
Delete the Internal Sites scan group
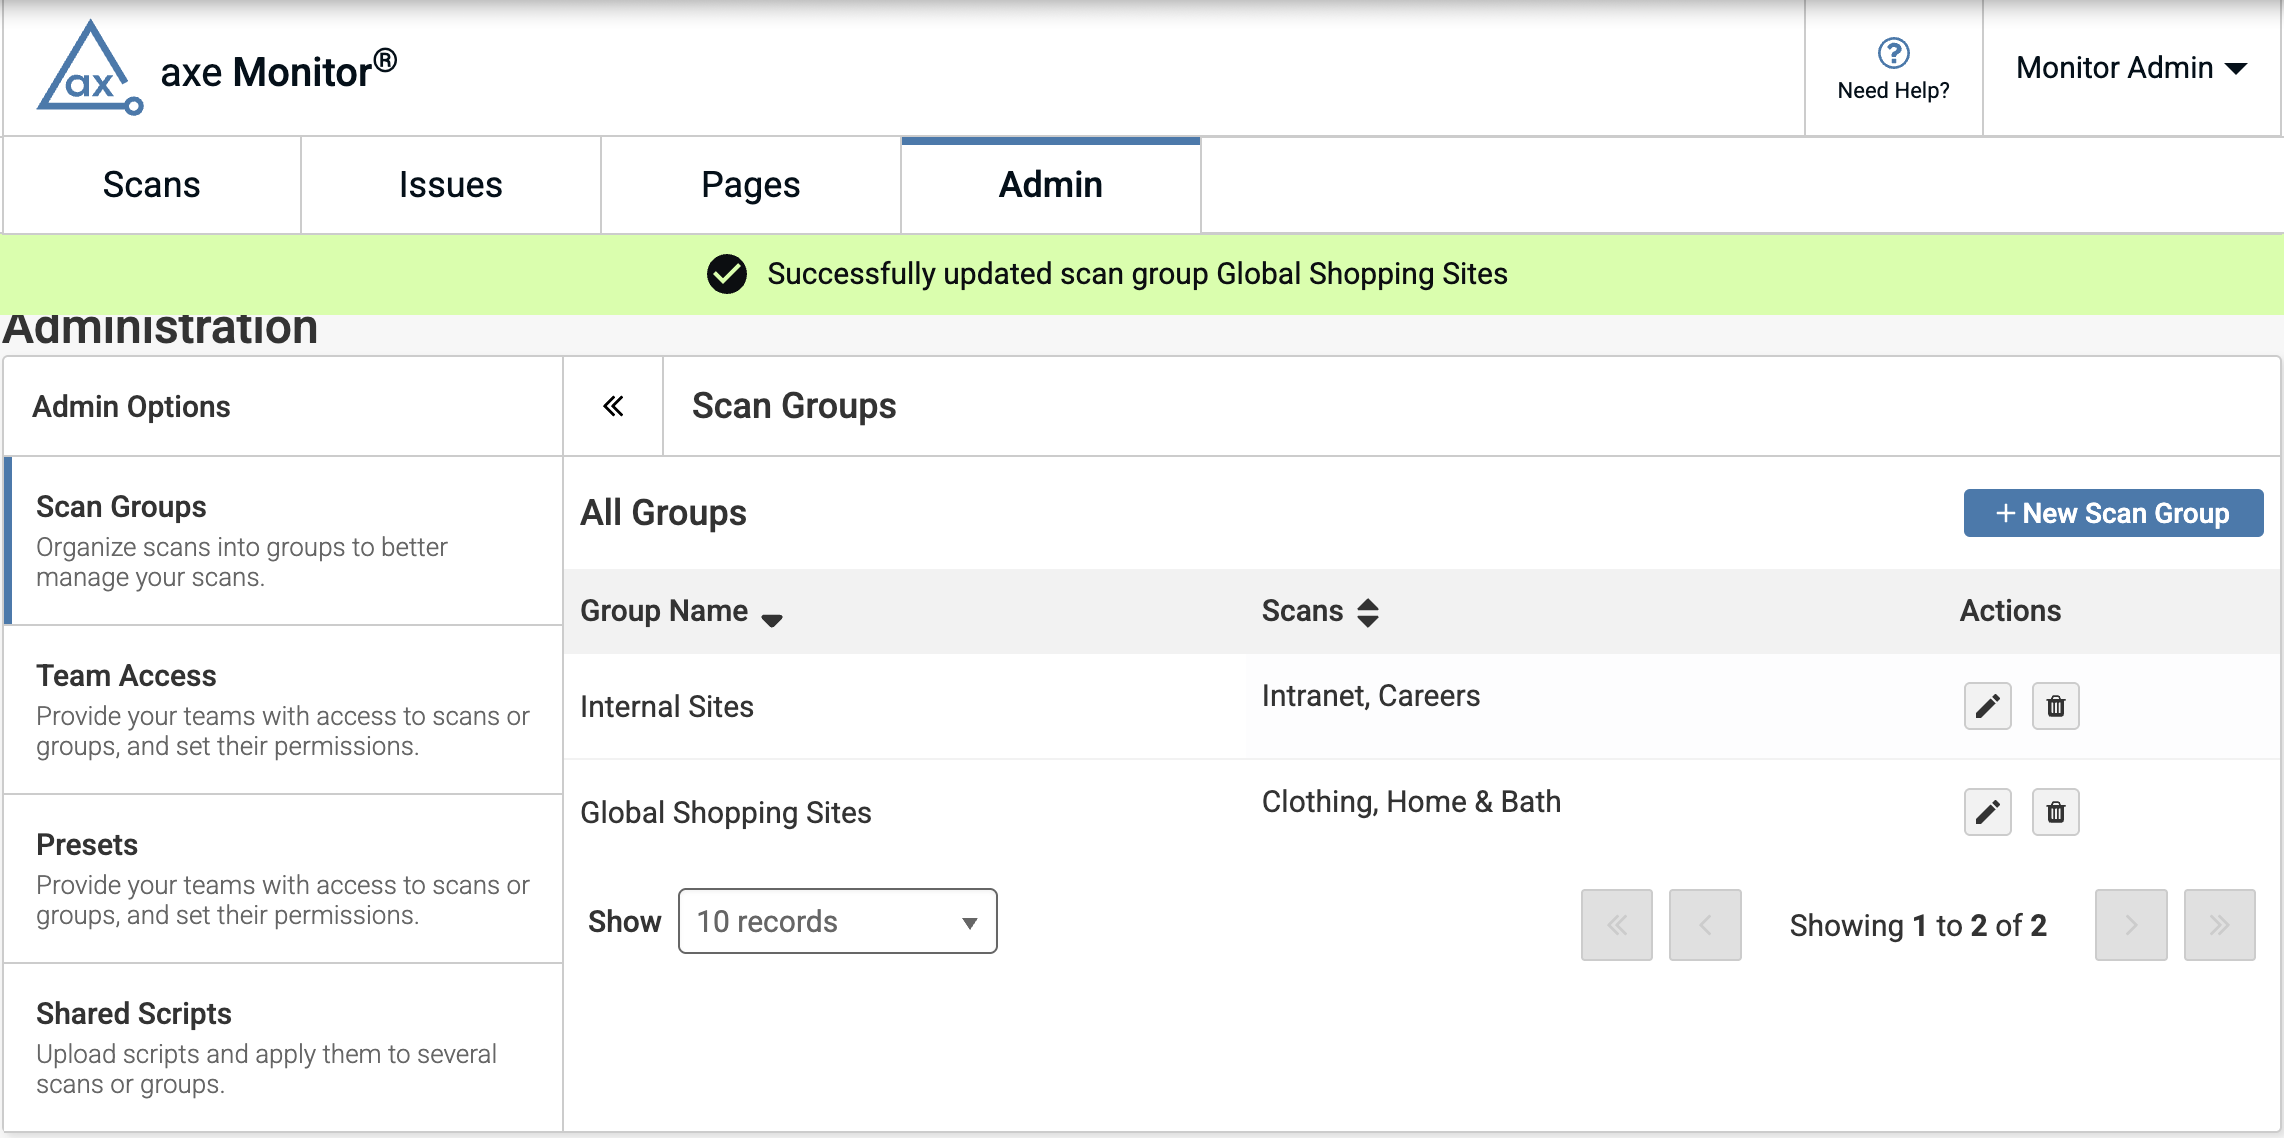[x=2055, y=707]
